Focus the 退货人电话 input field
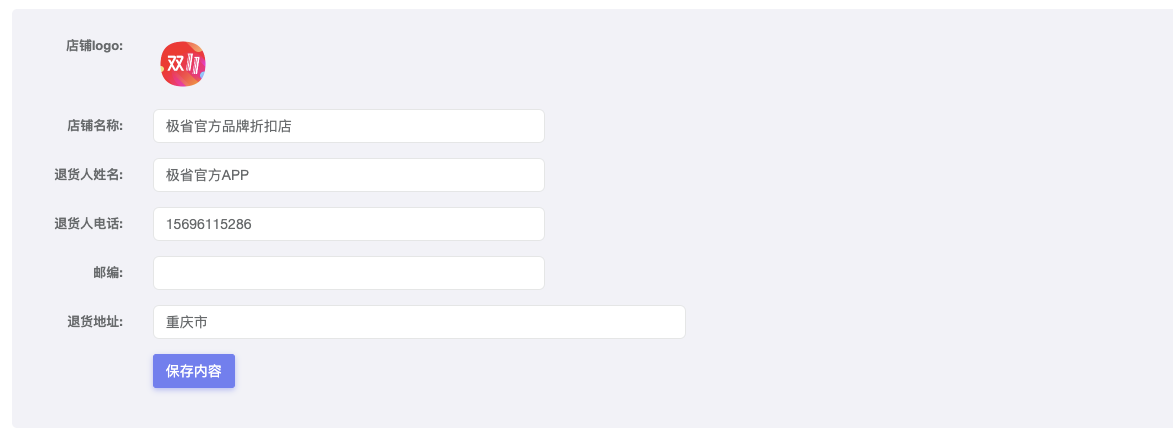 pos(349,224)
